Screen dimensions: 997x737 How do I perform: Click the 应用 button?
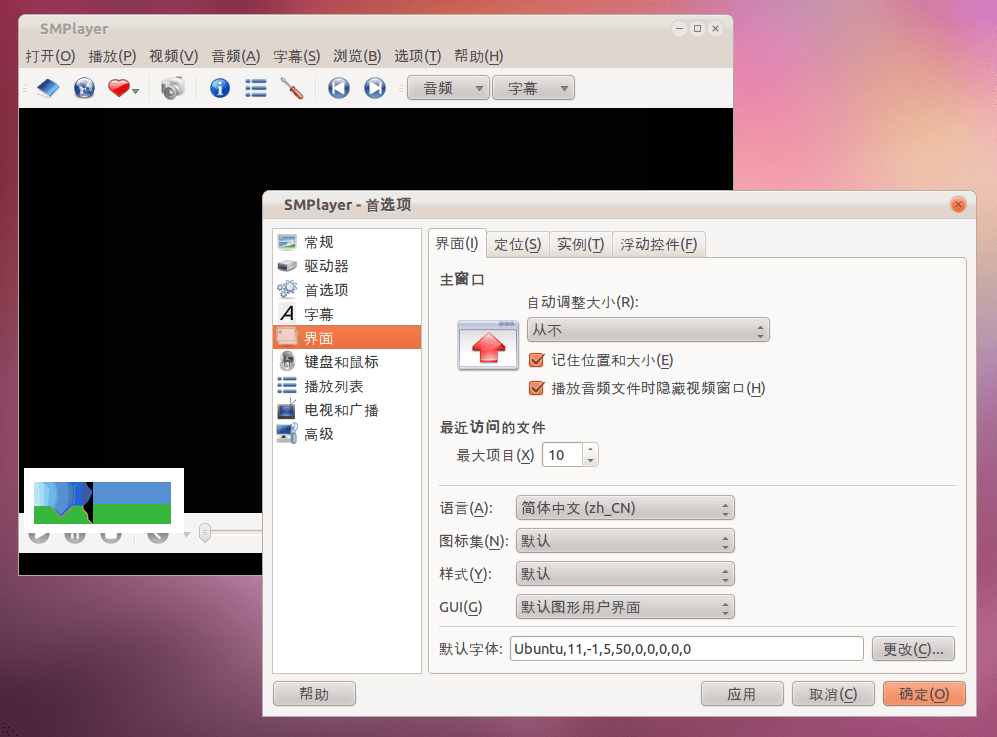[x=742, y=694]
